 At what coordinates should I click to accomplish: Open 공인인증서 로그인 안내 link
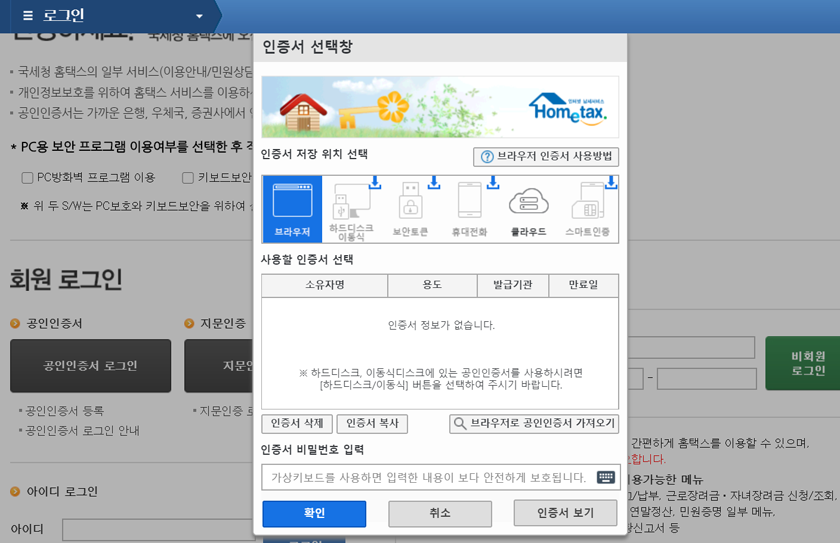[x=82, y=431]
